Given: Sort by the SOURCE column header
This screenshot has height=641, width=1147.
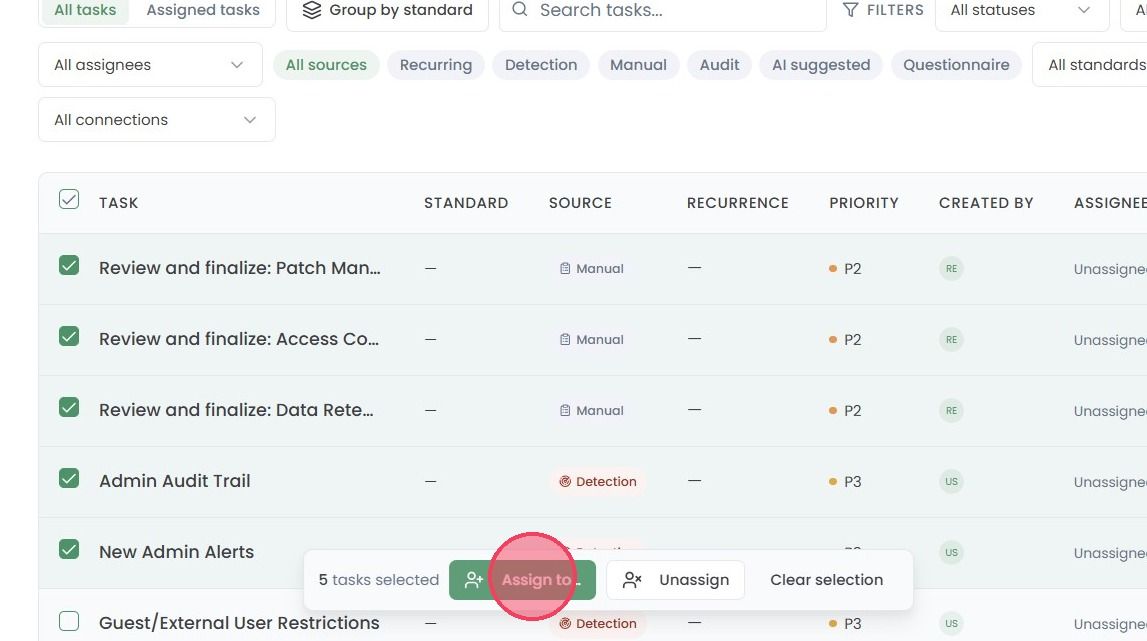Looking at the screenshot, I should click(x=580, y=203).
